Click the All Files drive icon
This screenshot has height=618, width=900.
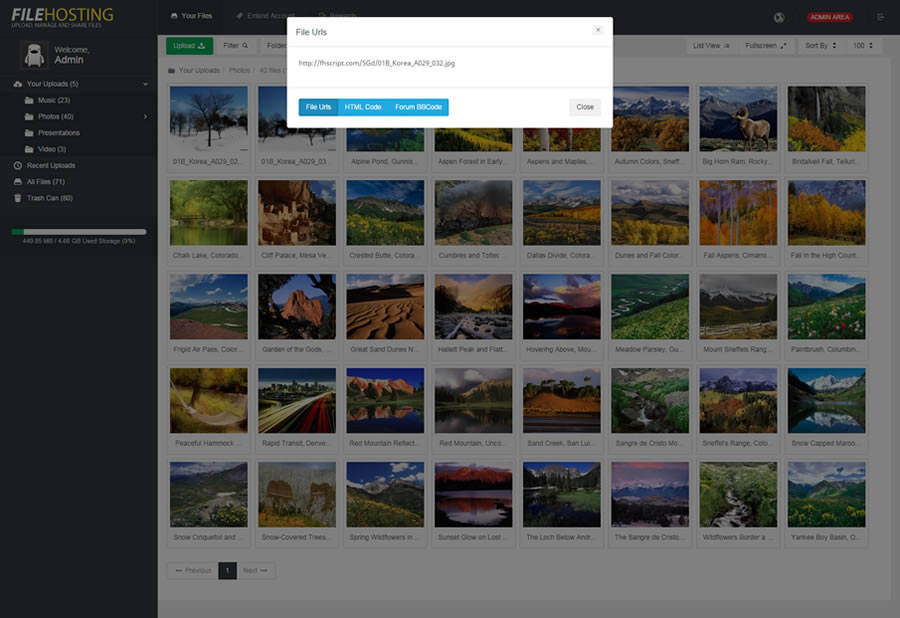[x=18, y=182]
